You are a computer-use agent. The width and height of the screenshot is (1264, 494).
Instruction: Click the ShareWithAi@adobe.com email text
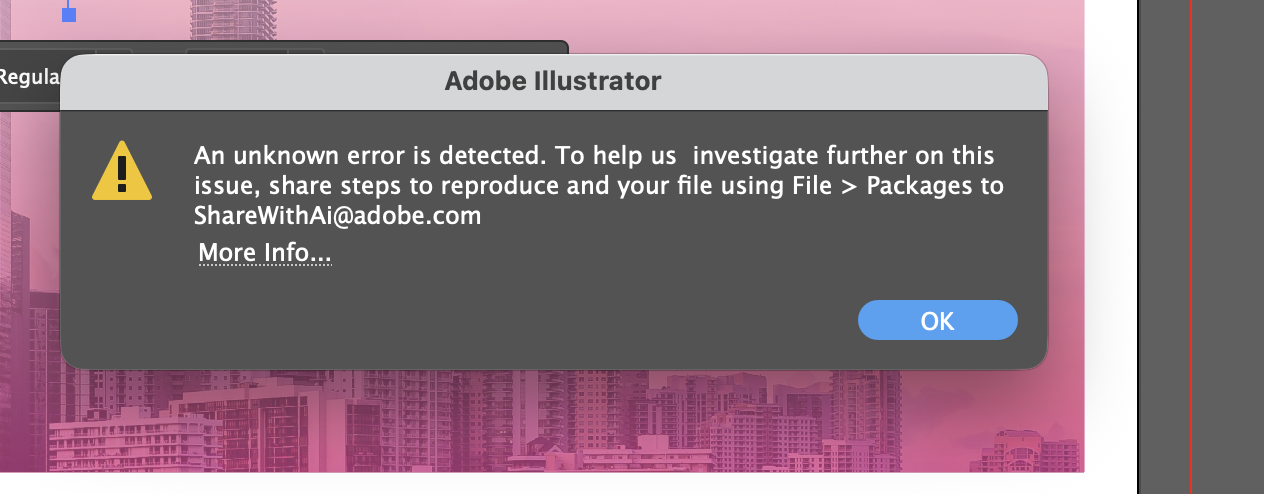coord(338,215)
